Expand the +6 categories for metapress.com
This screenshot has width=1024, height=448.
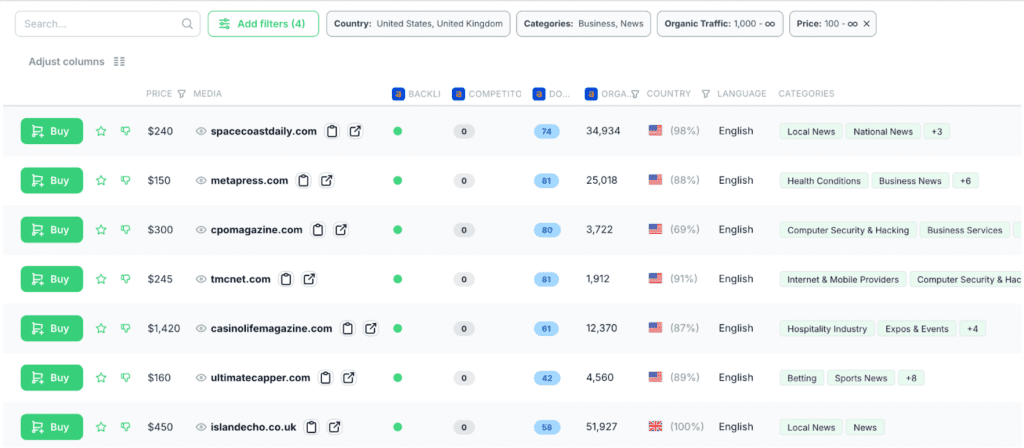click(965, 181)
